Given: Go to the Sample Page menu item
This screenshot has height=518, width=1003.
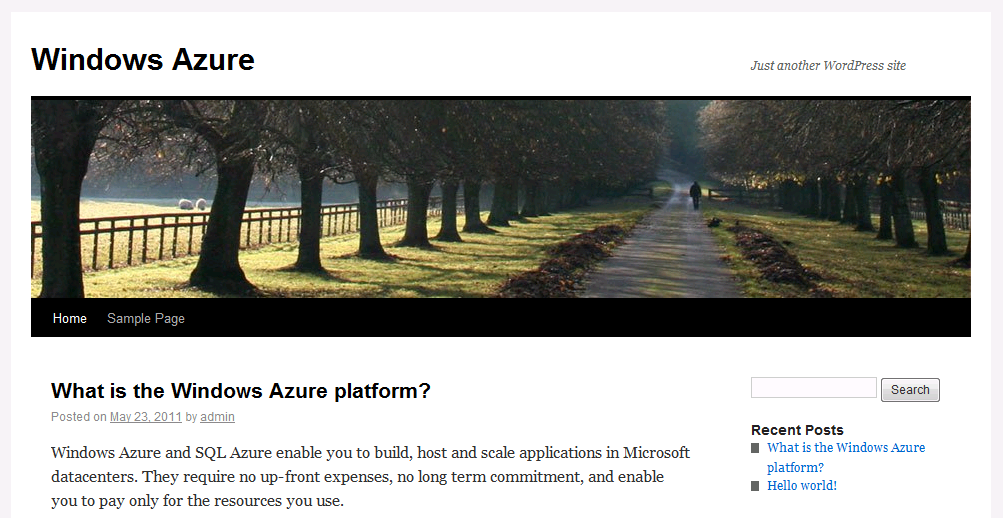Looking at the screenshot, I should (146, 318).
